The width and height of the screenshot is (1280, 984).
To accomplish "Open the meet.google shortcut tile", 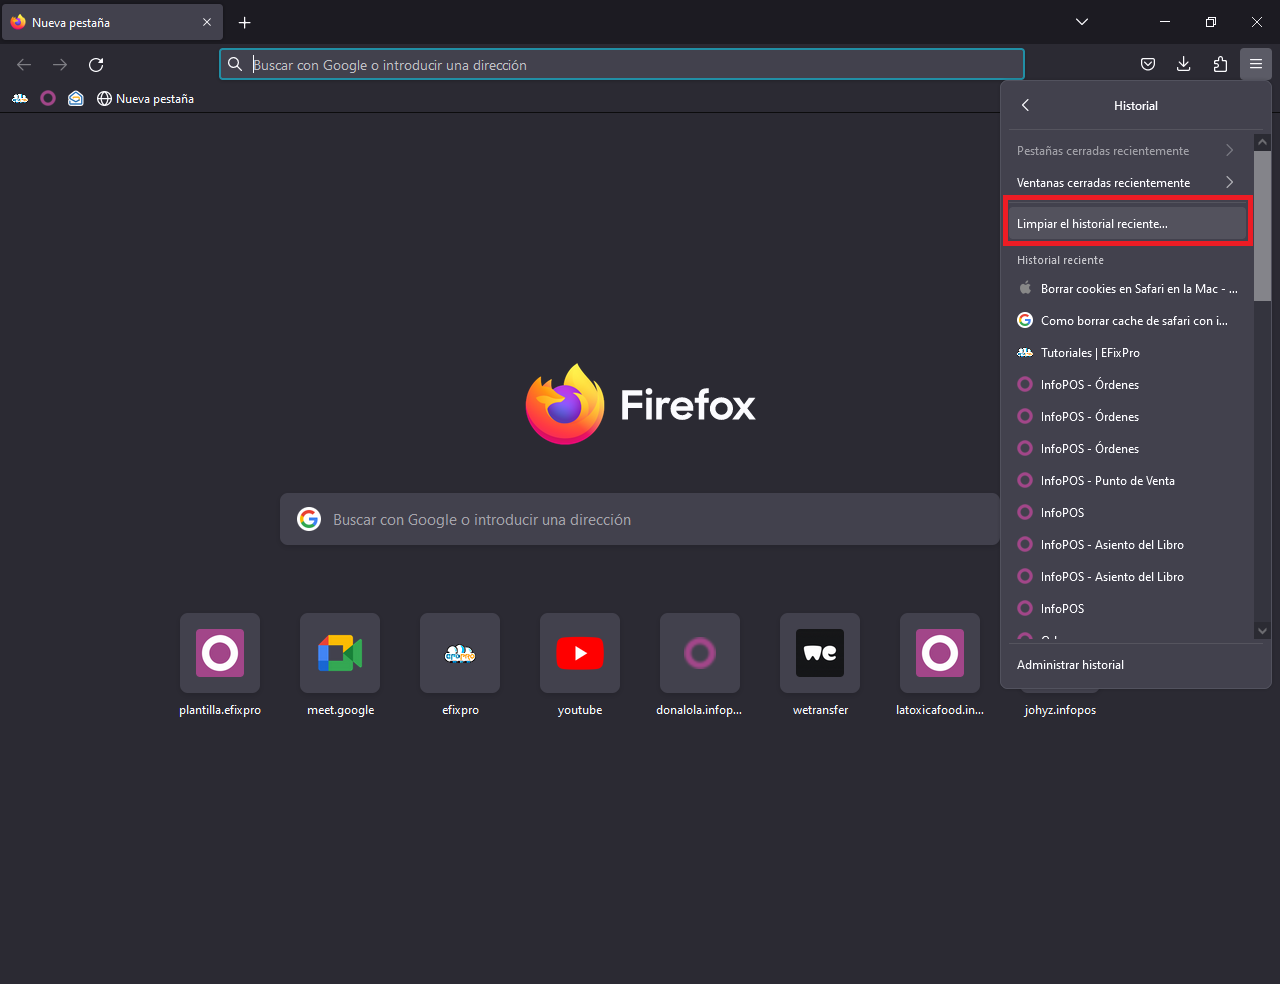I will [340, 654].
